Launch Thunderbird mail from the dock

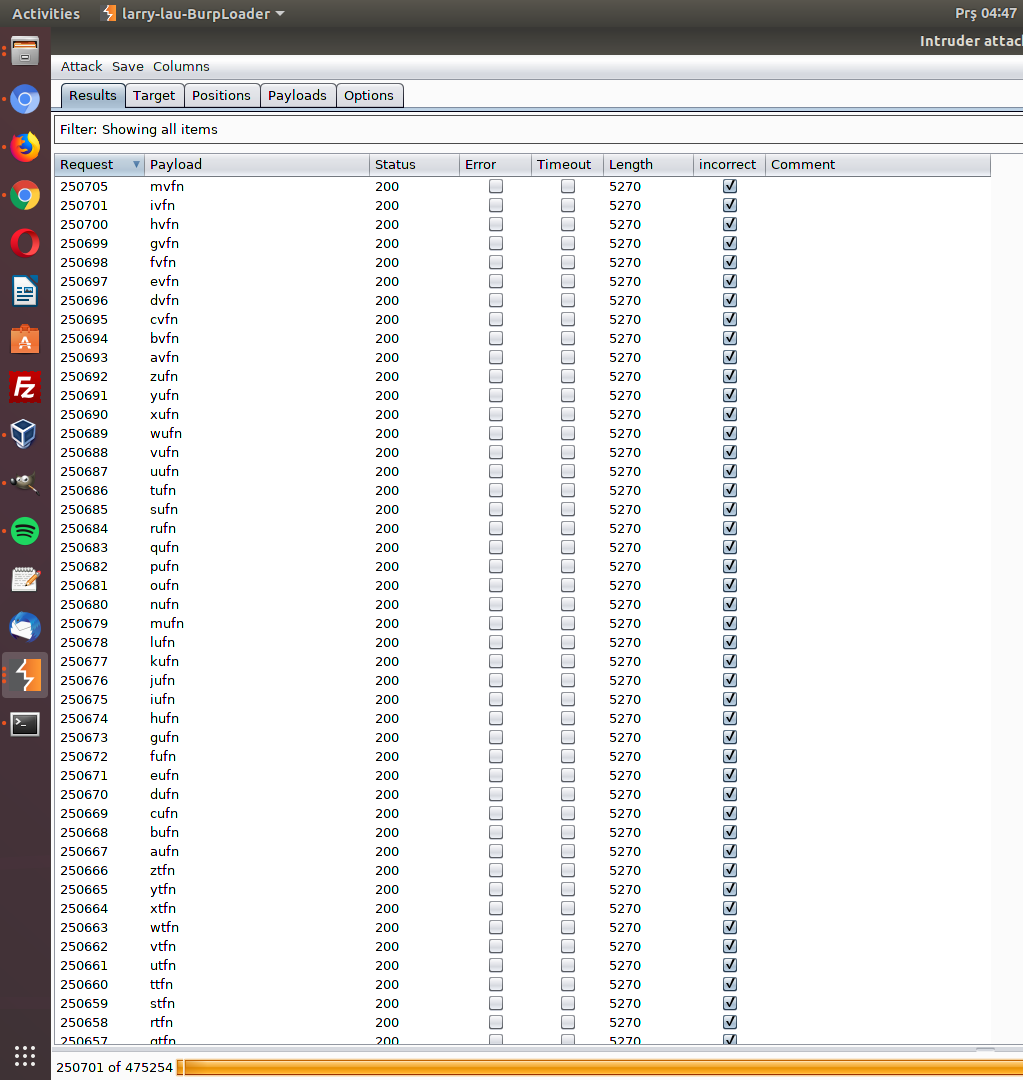tap(25, 627)
